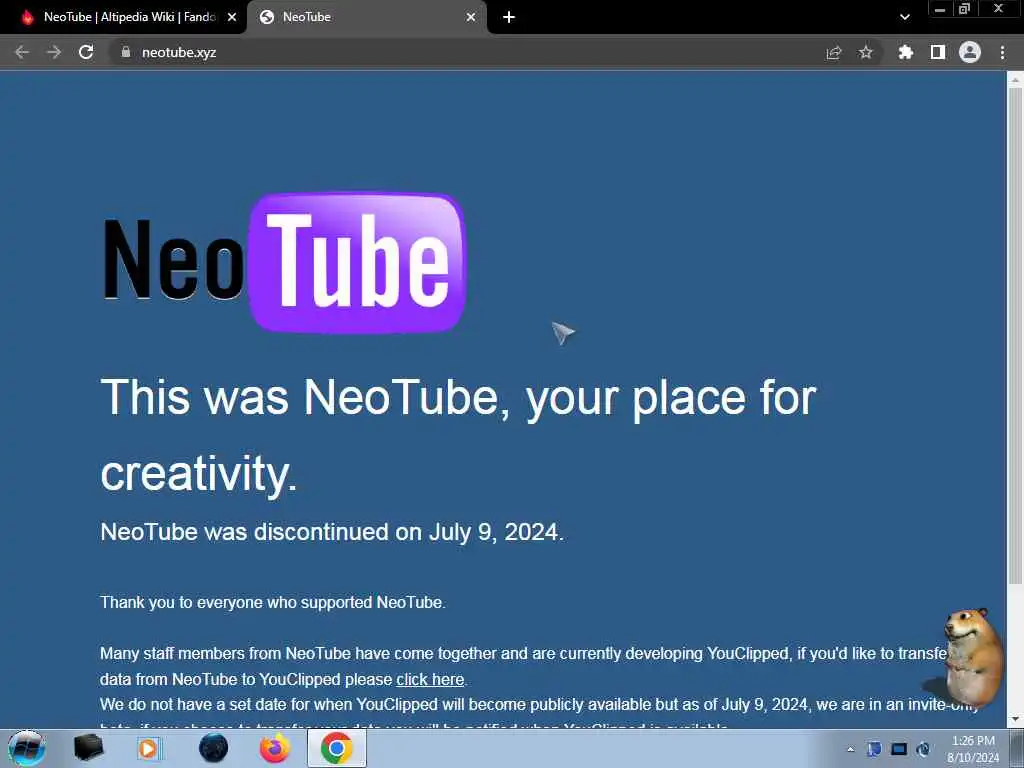Image resolution: width=1024 pixels, height=768 pixels.
Task: Minimize the Chrome window
Action: pos(940,9)
